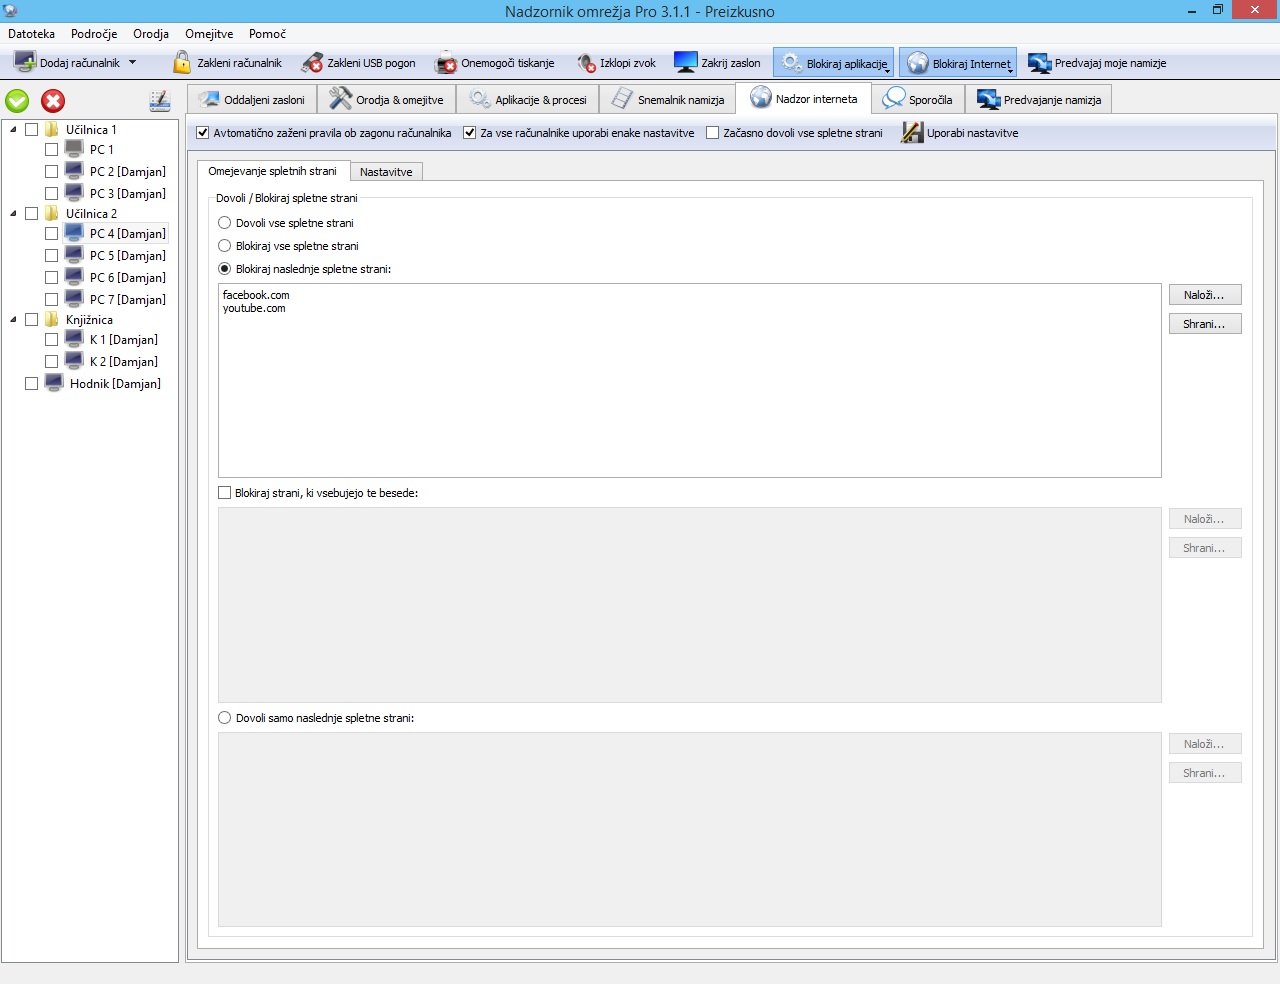Viewport: 1280px width, 984px height.
Task: Collapse the Knjižnica tree group
Action: click(x=13, y=320)
